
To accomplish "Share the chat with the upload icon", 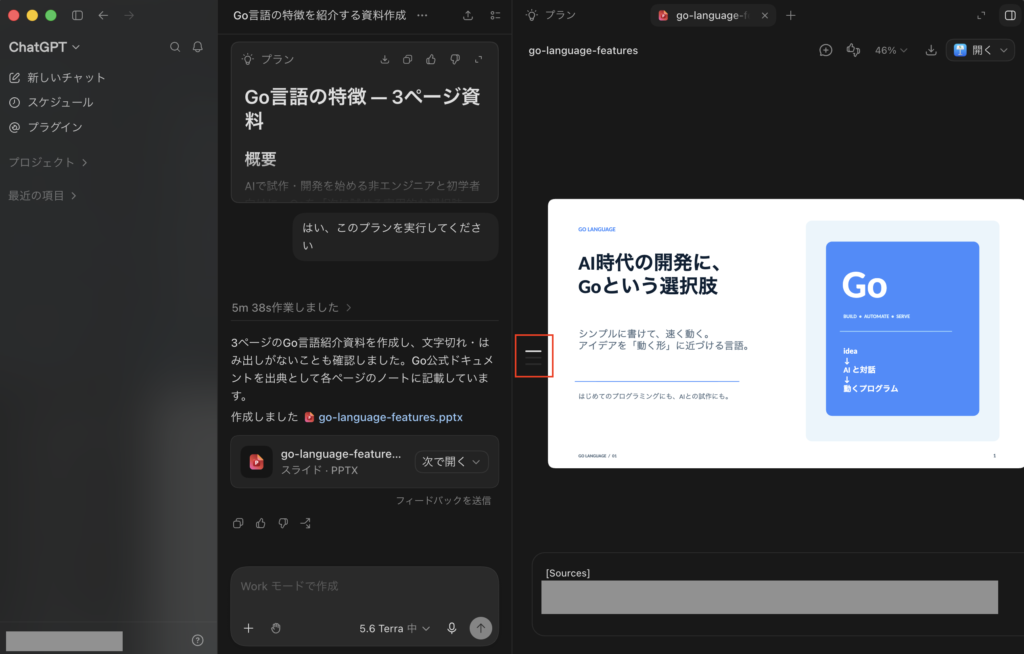I will tap(468, 15).
